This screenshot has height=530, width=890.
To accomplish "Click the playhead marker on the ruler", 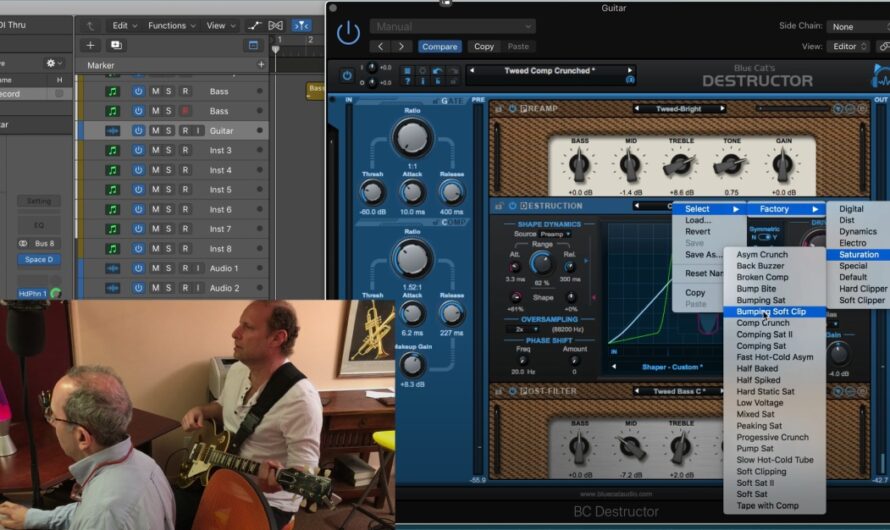I will pyautogui.click(x=275, y=49).
